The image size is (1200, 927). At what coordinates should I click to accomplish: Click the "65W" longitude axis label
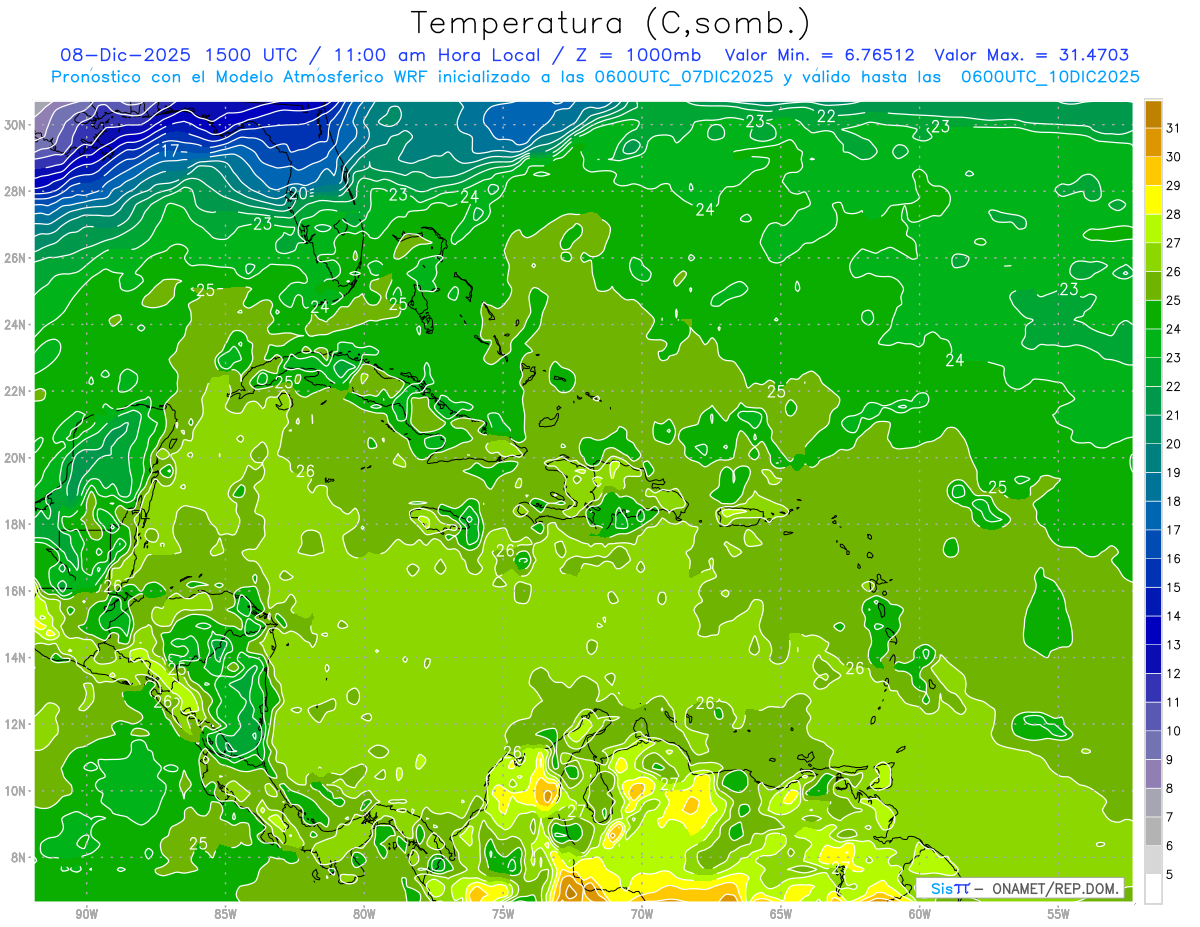tap(781, 914)
